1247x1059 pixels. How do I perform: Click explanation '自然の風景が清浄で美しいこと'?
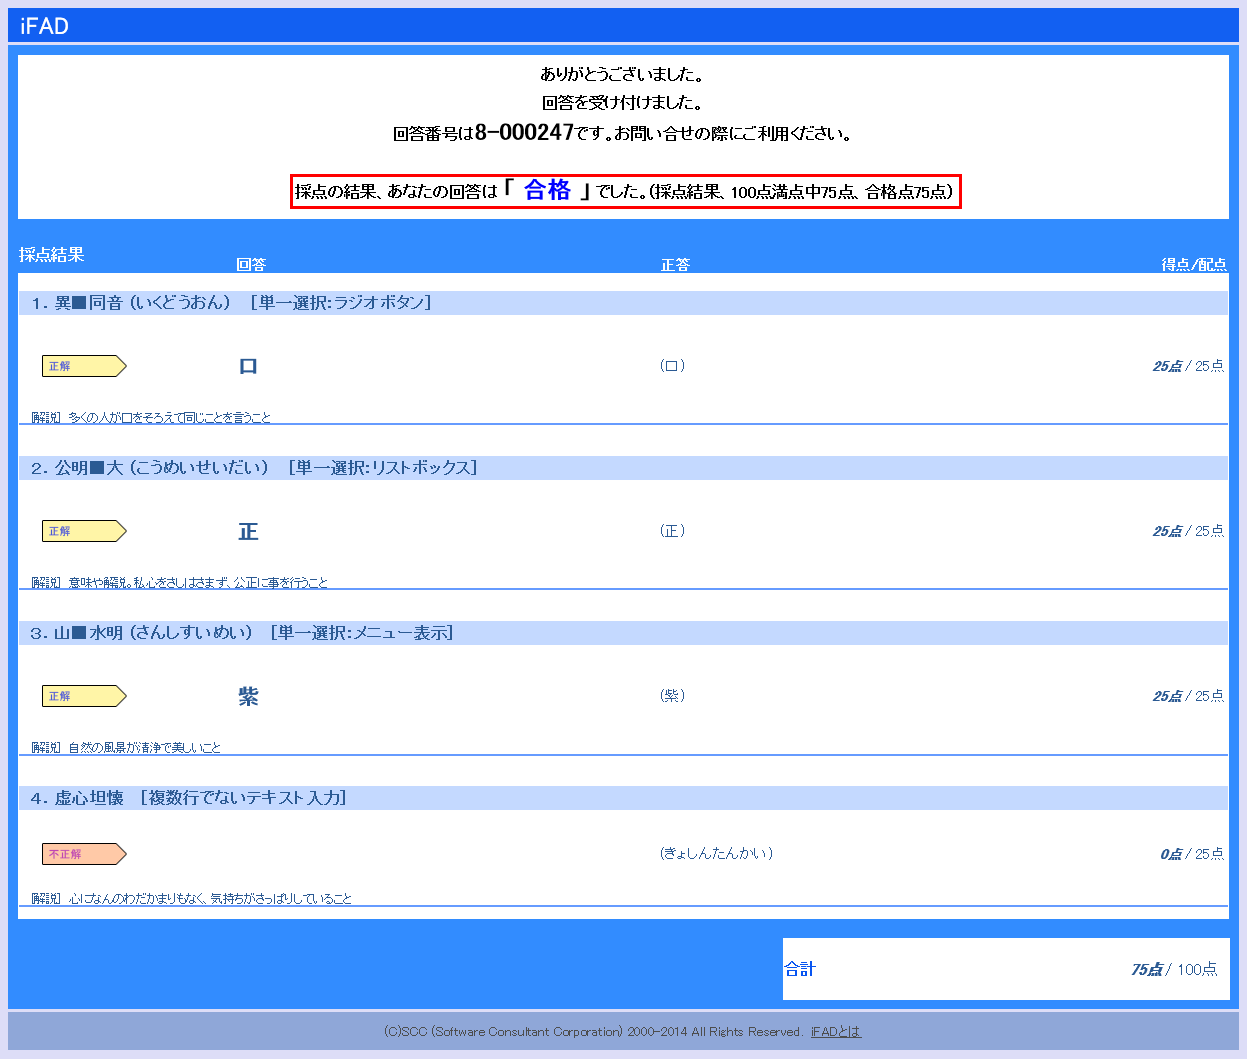144,747
